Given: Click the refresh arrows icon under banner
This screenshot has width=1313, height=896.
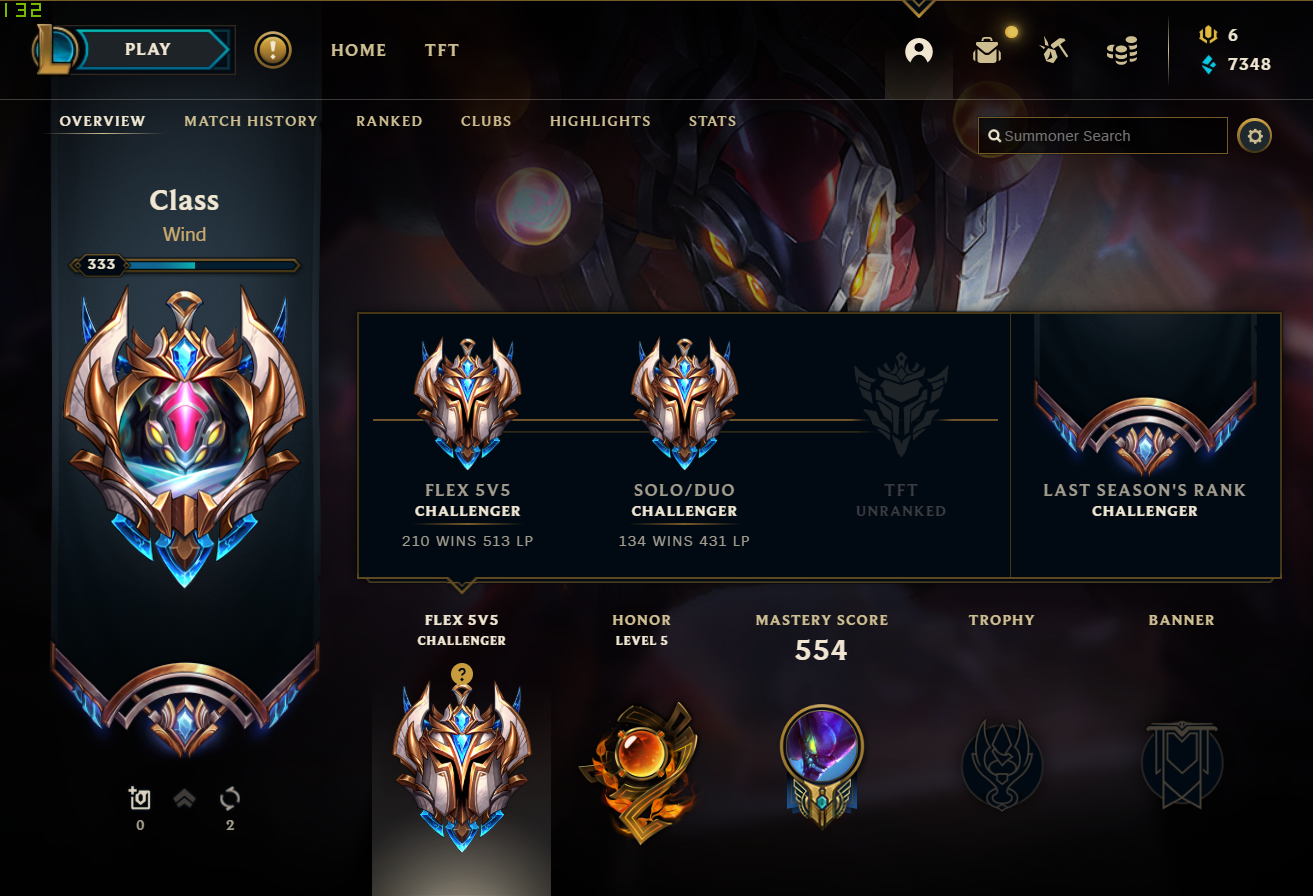Looking at the screenshot, I should tap(230, 799).
